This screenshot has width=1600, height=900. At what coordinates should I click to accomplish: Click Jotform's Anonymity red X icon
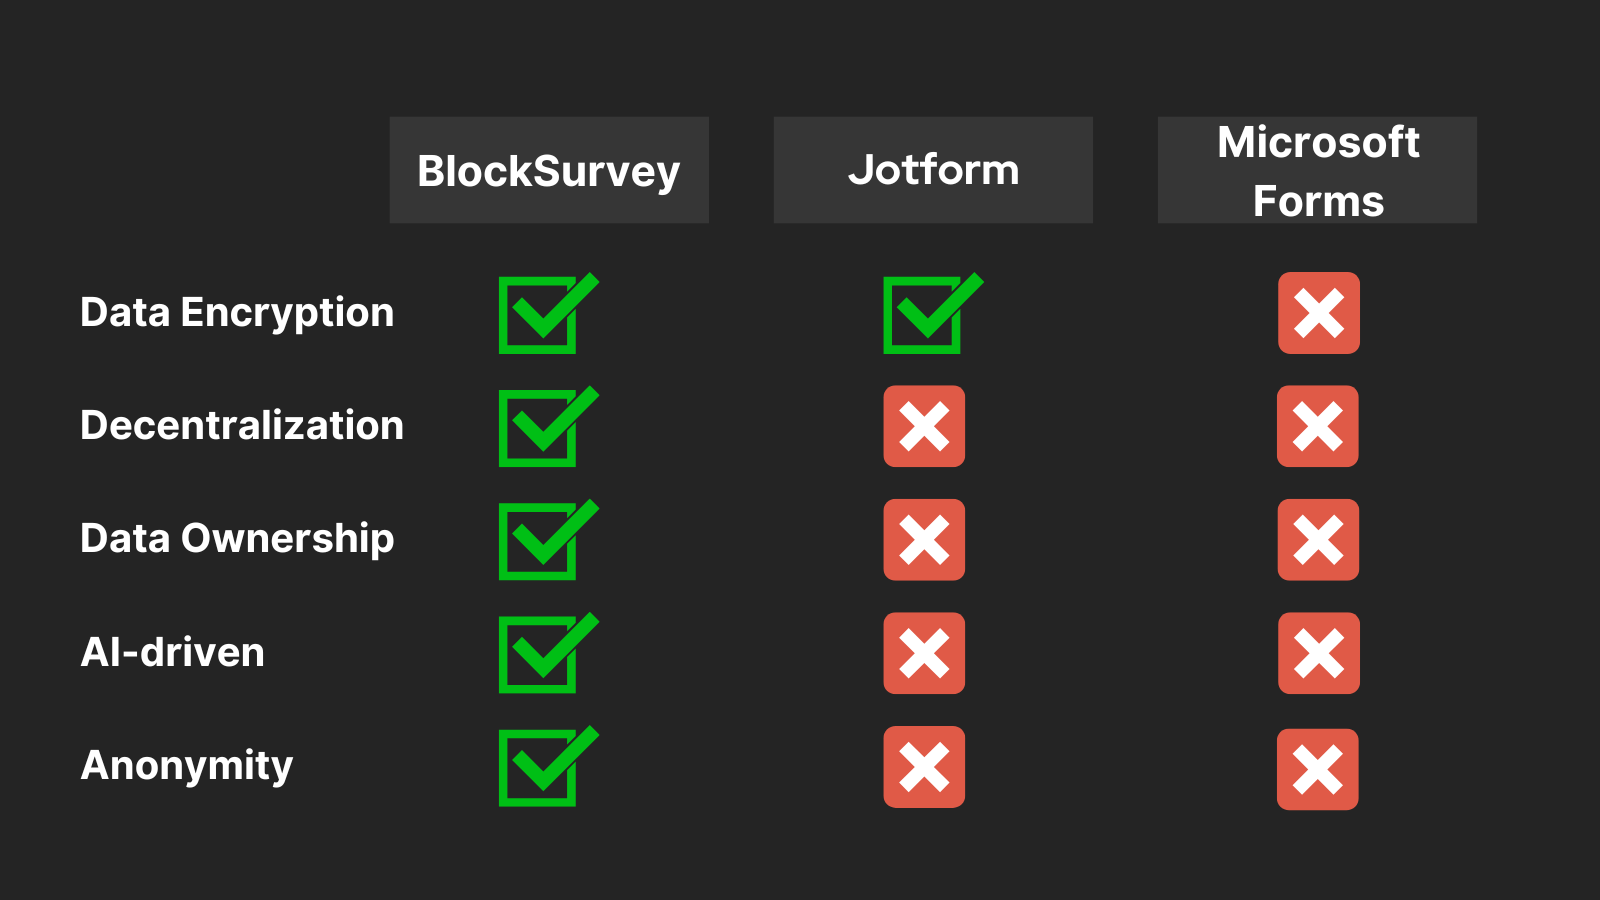click(924, 767)
